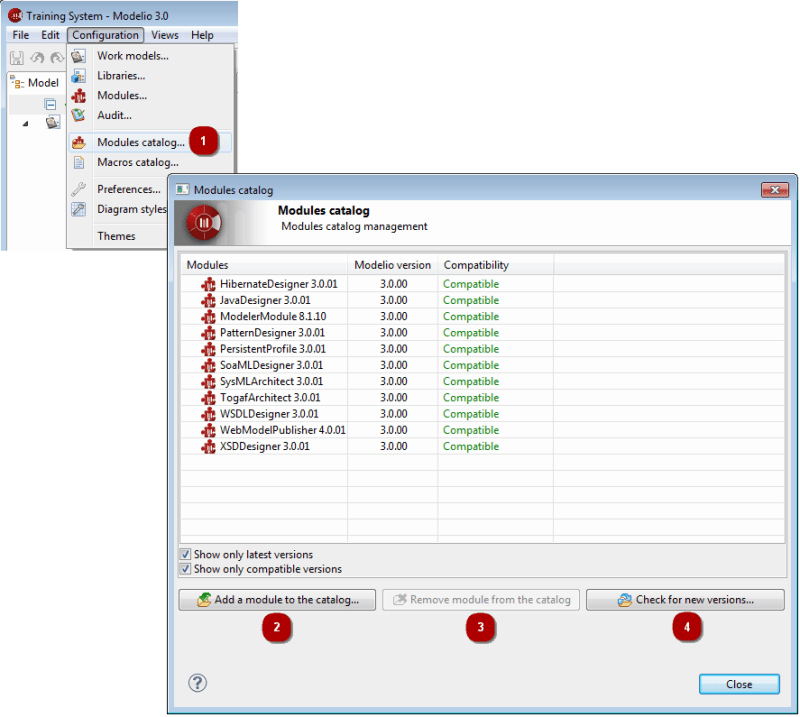Toggle Show only compatible versions checkbox
800x717 pixels.
[x=185, y=568]
